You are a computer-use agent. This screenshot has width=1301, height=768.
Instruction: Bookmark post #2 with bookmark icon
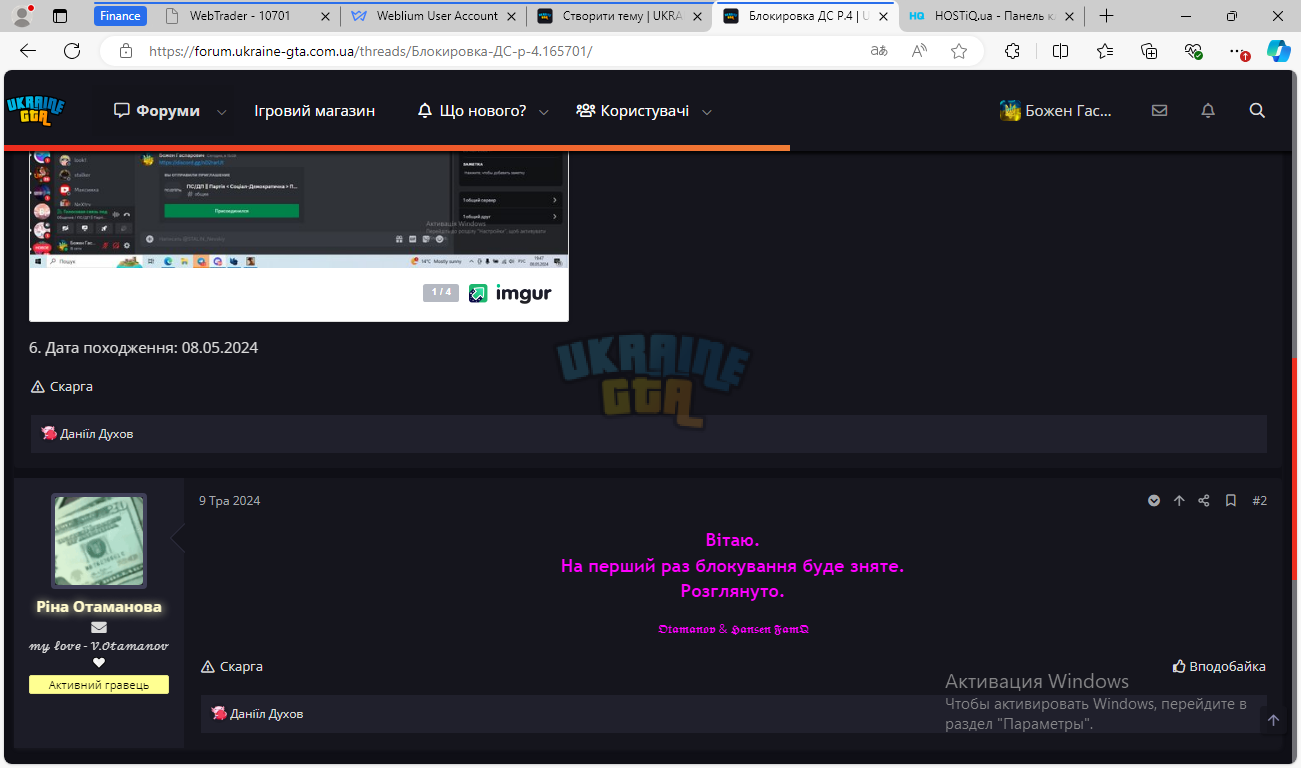[1231, 500]
